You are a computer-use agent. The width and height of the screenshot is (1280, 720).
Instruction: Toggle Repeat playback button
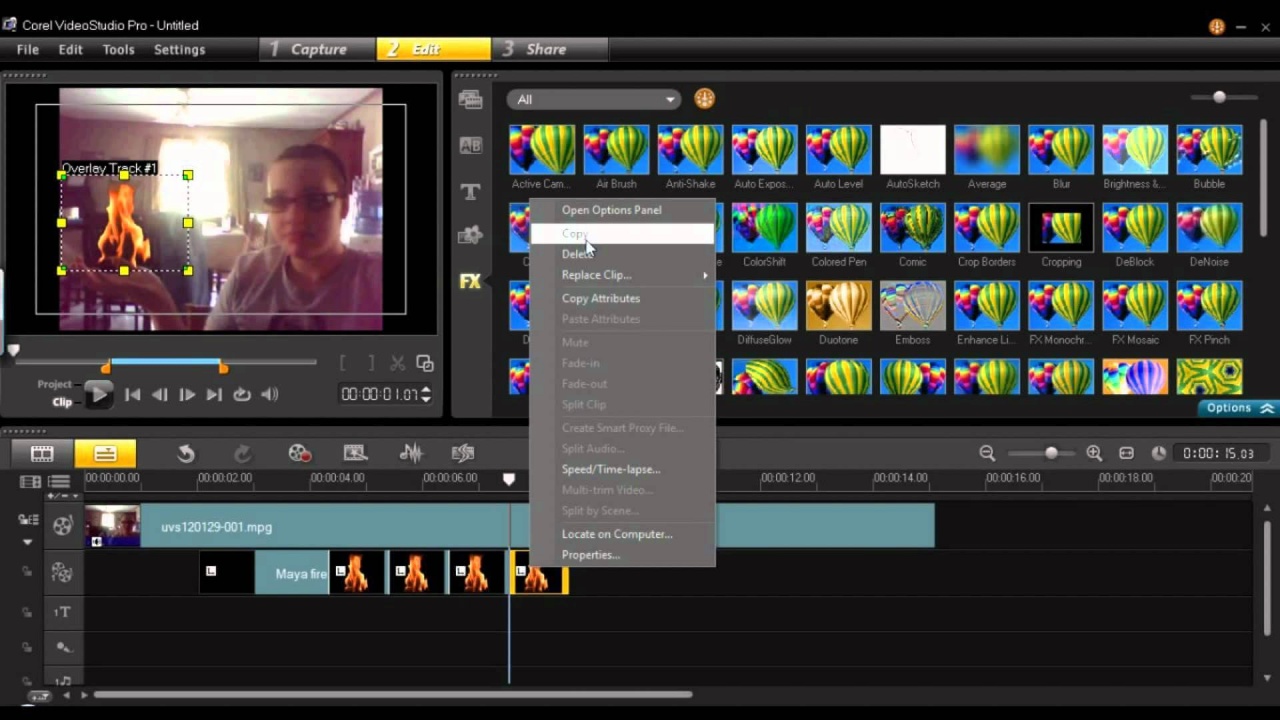click(x=242, y=395)
